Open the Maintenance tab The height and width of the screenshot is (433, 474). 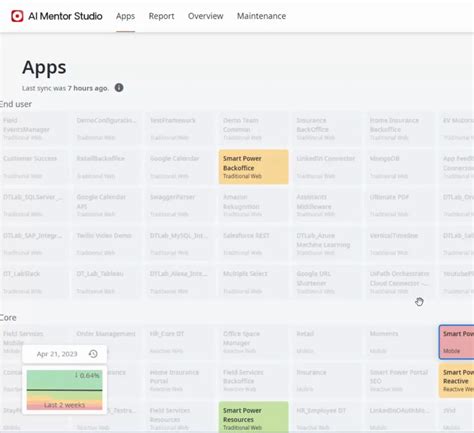[x=261, y=16]
